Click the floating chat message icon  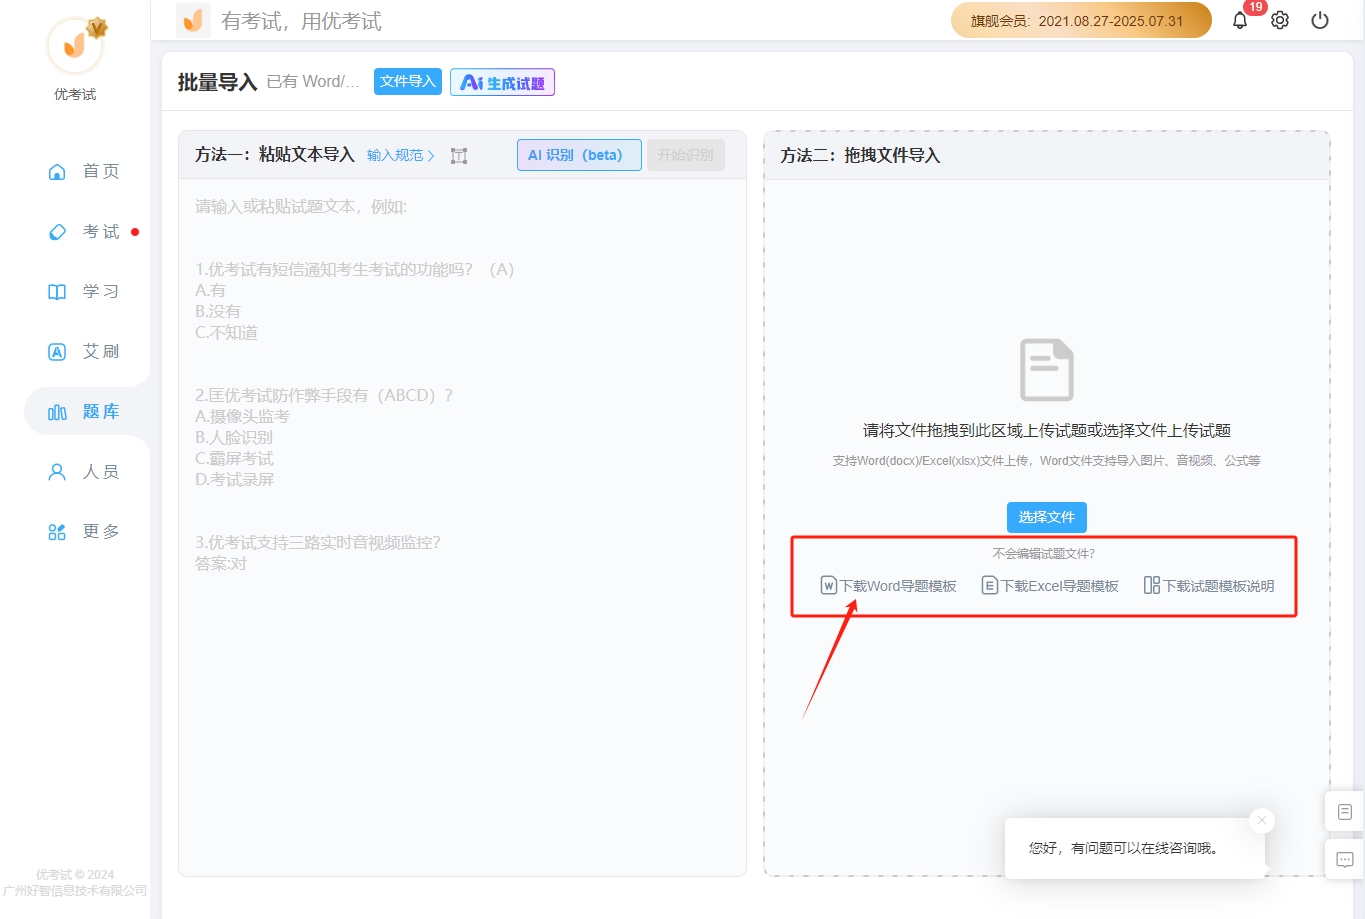(x=1345, y=860)
